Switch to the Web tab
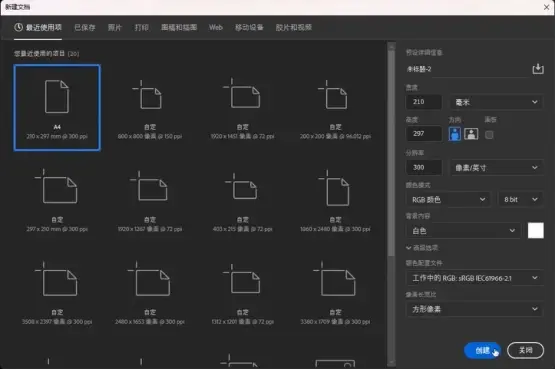The image size is (555, 370). [x=216, y=27]
